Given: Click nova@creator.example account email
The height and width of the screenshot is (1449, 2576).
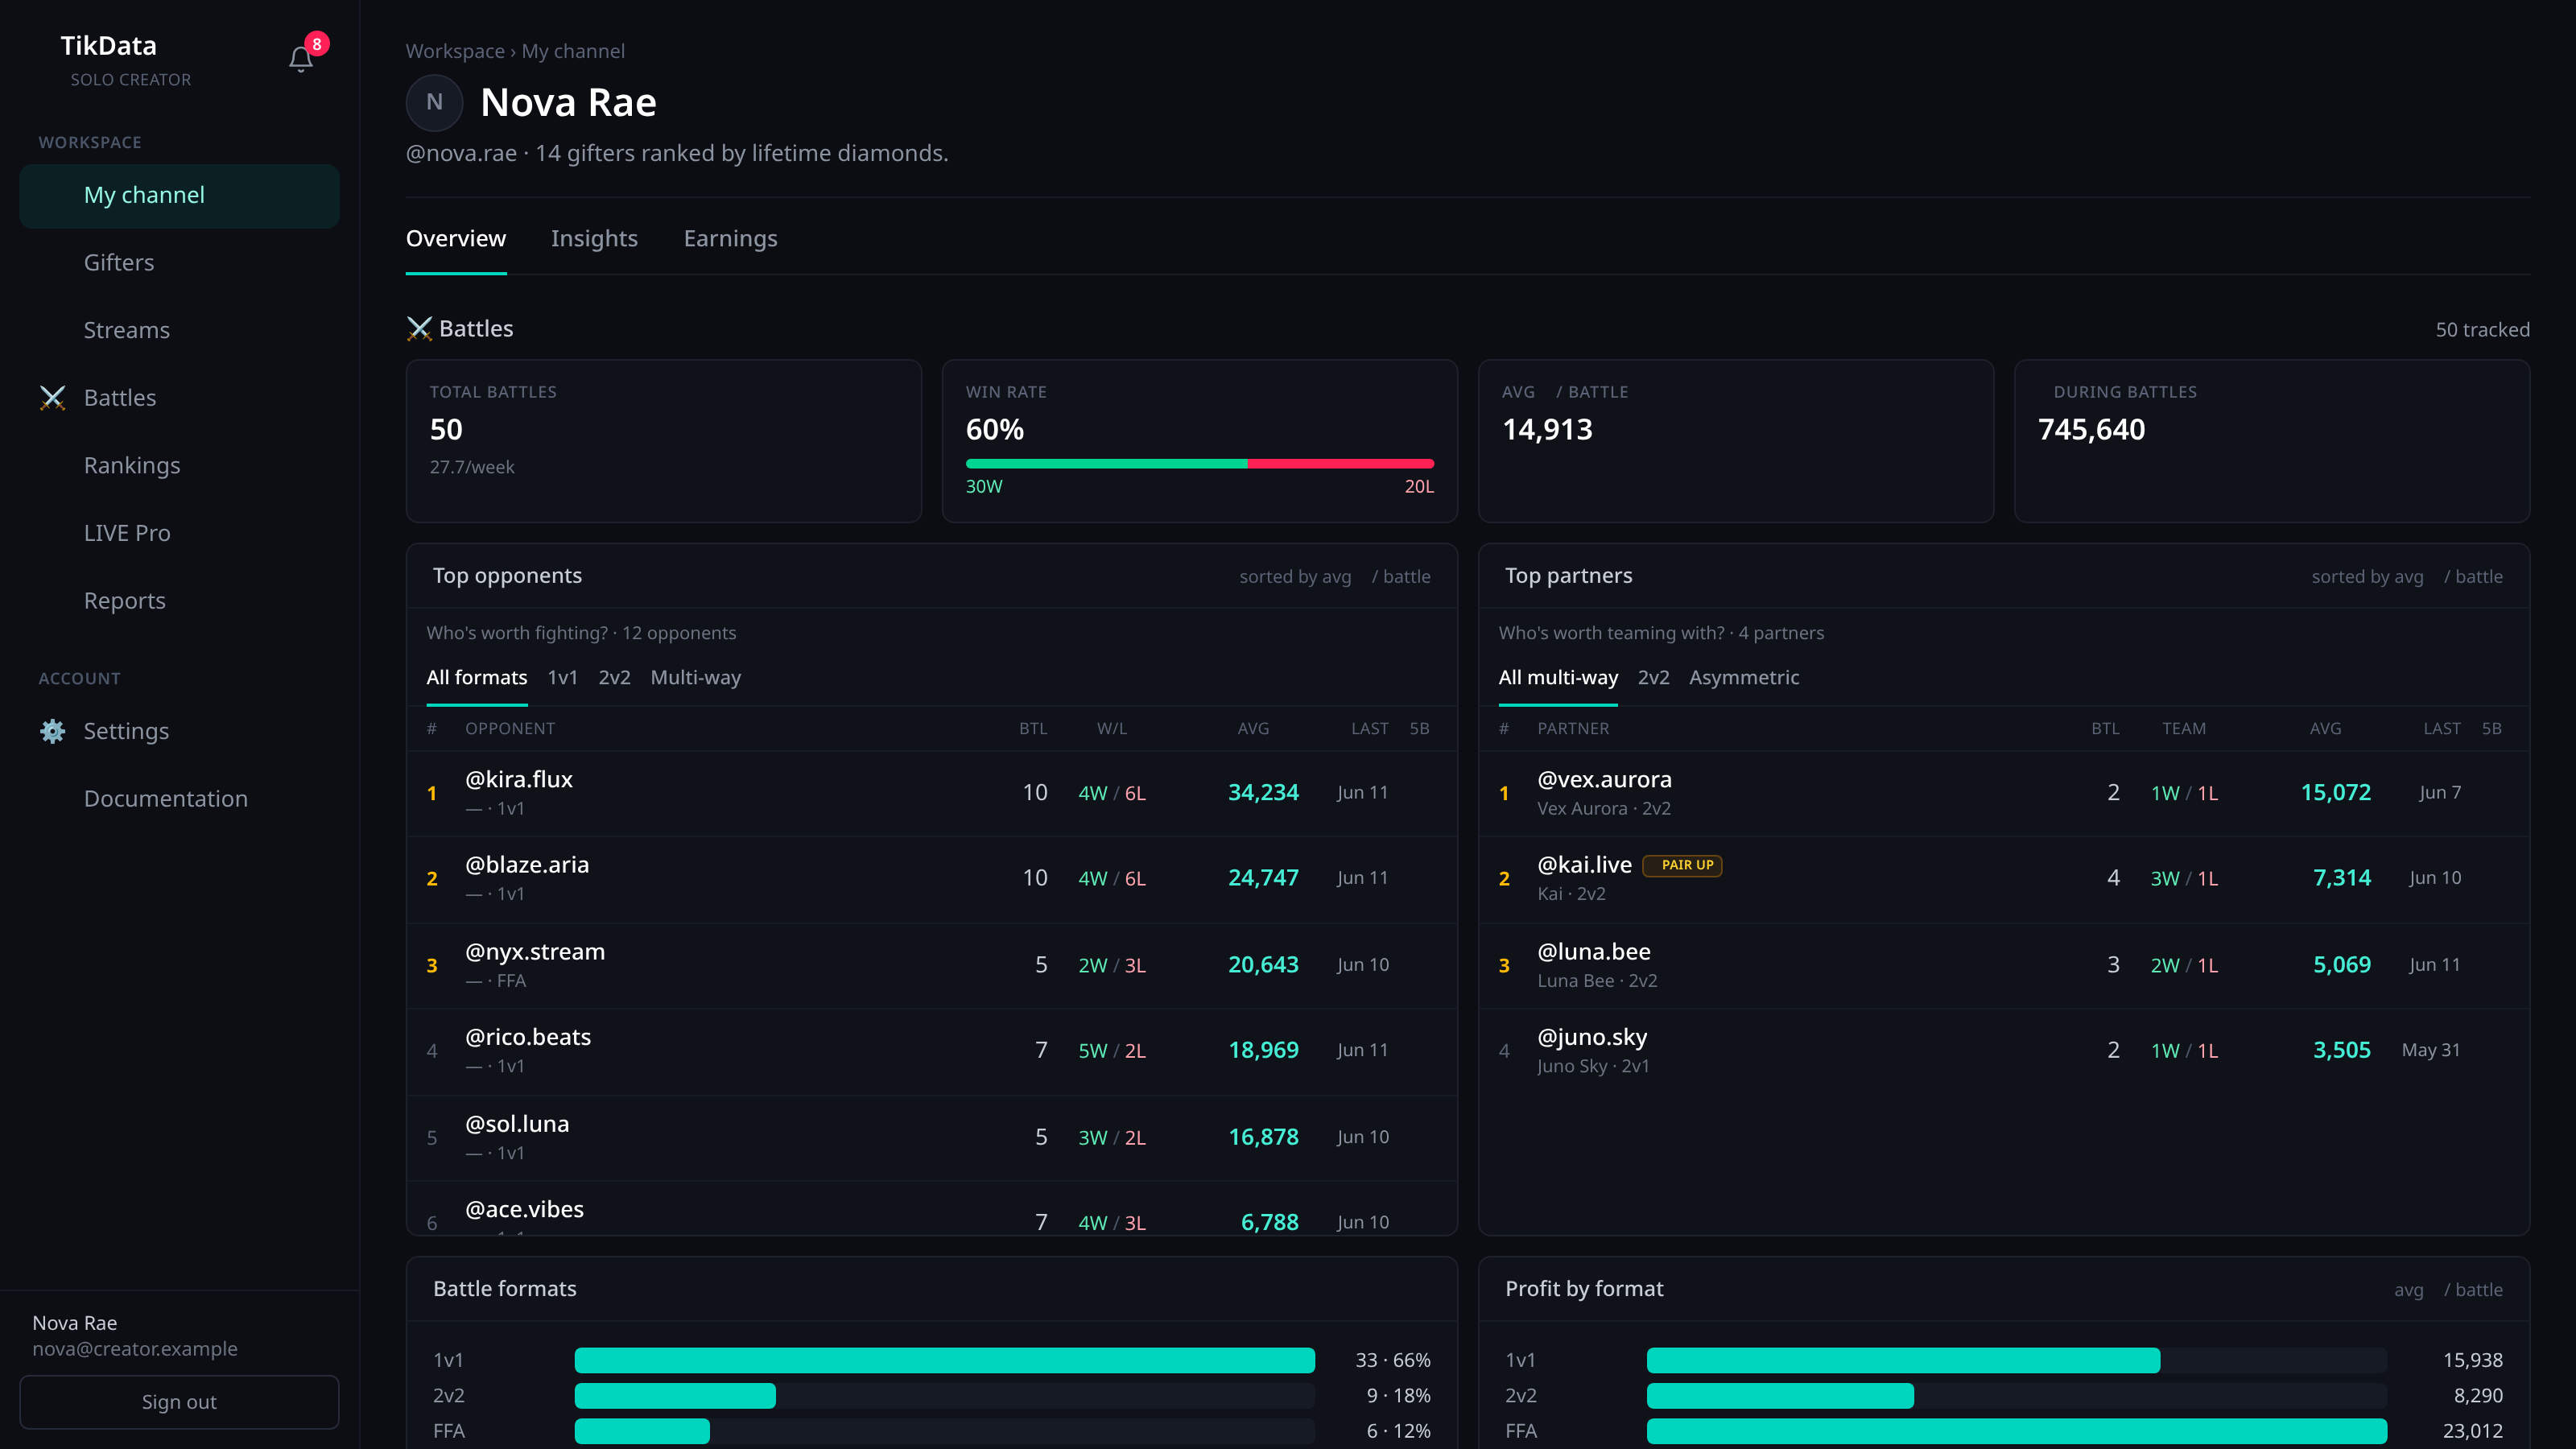Looking at the screenshot, I should pos(135,1349).
